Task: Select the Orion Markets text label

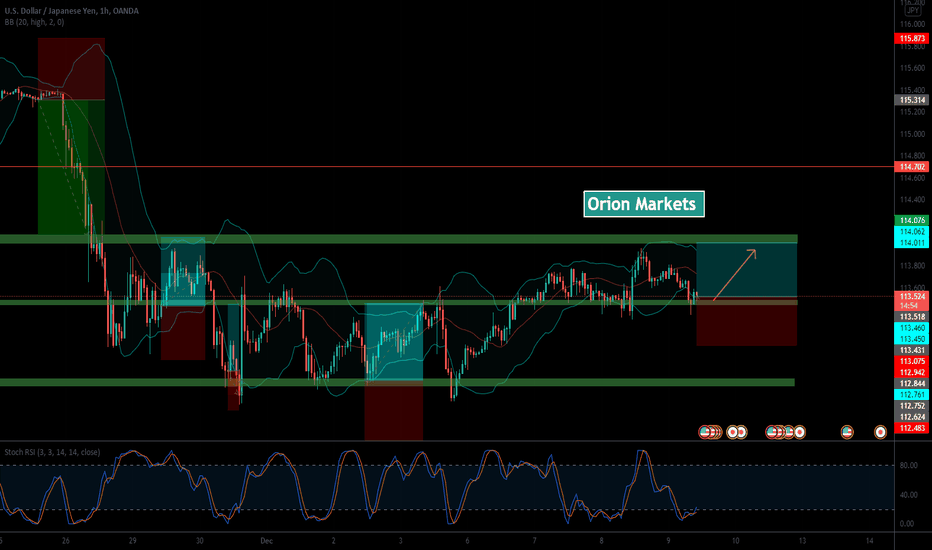Action: [x=644, y=204]
